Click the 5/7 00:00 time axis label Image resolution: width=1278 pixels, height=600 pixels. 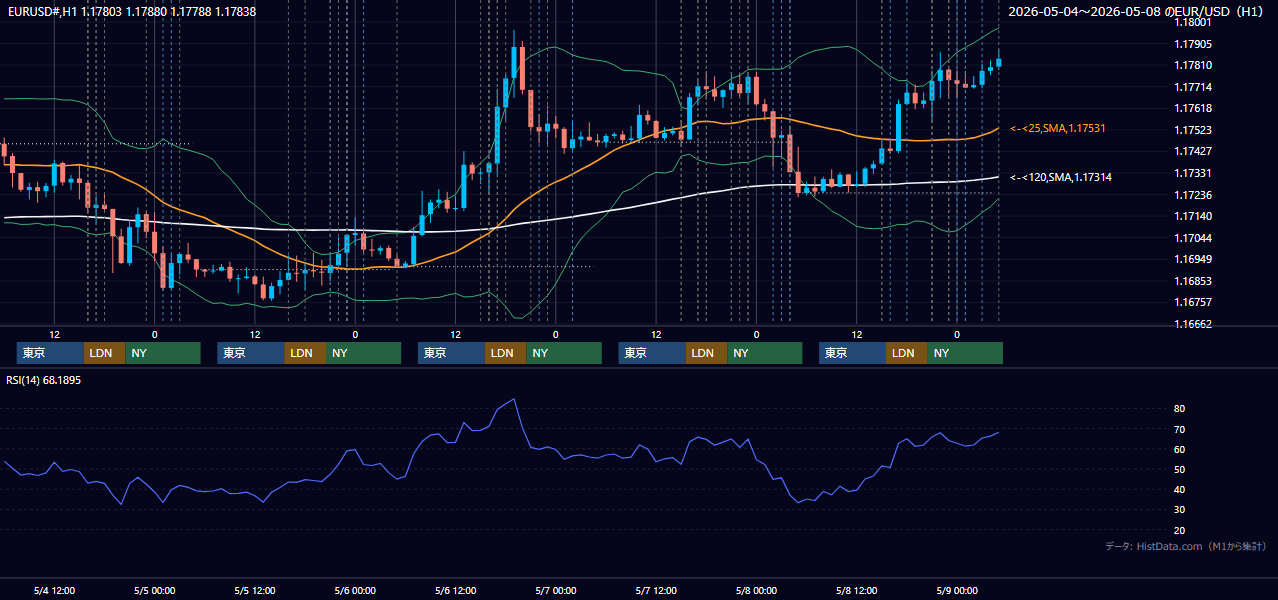(556, 591)
